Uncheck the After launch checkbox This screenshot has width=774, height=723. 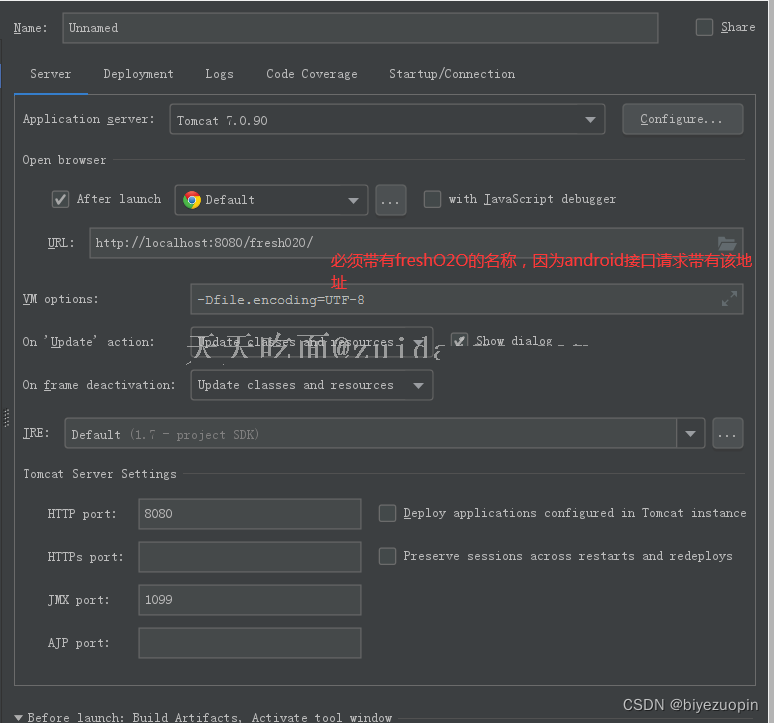click(x=60, y=199)
